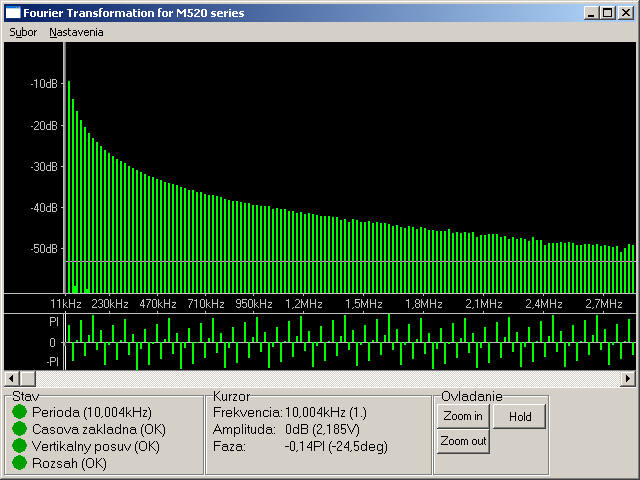Click the Faza value -0,14PI (-24,5deg)
Image resolution: width=640 pixels, height=480 pixels.
pyautogui.click(x=336, y=447)
